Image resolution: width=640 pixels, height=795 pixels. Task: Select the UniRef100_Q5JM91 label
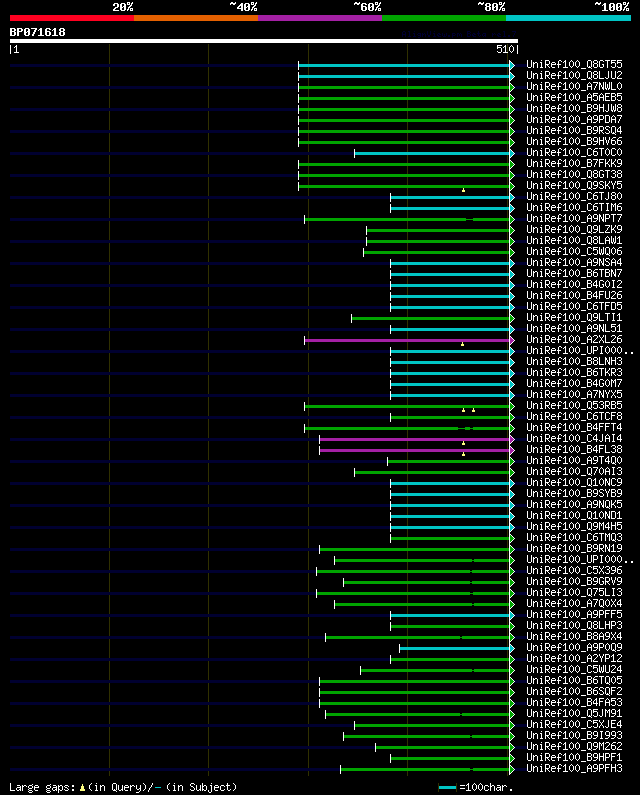pos(574,713)
